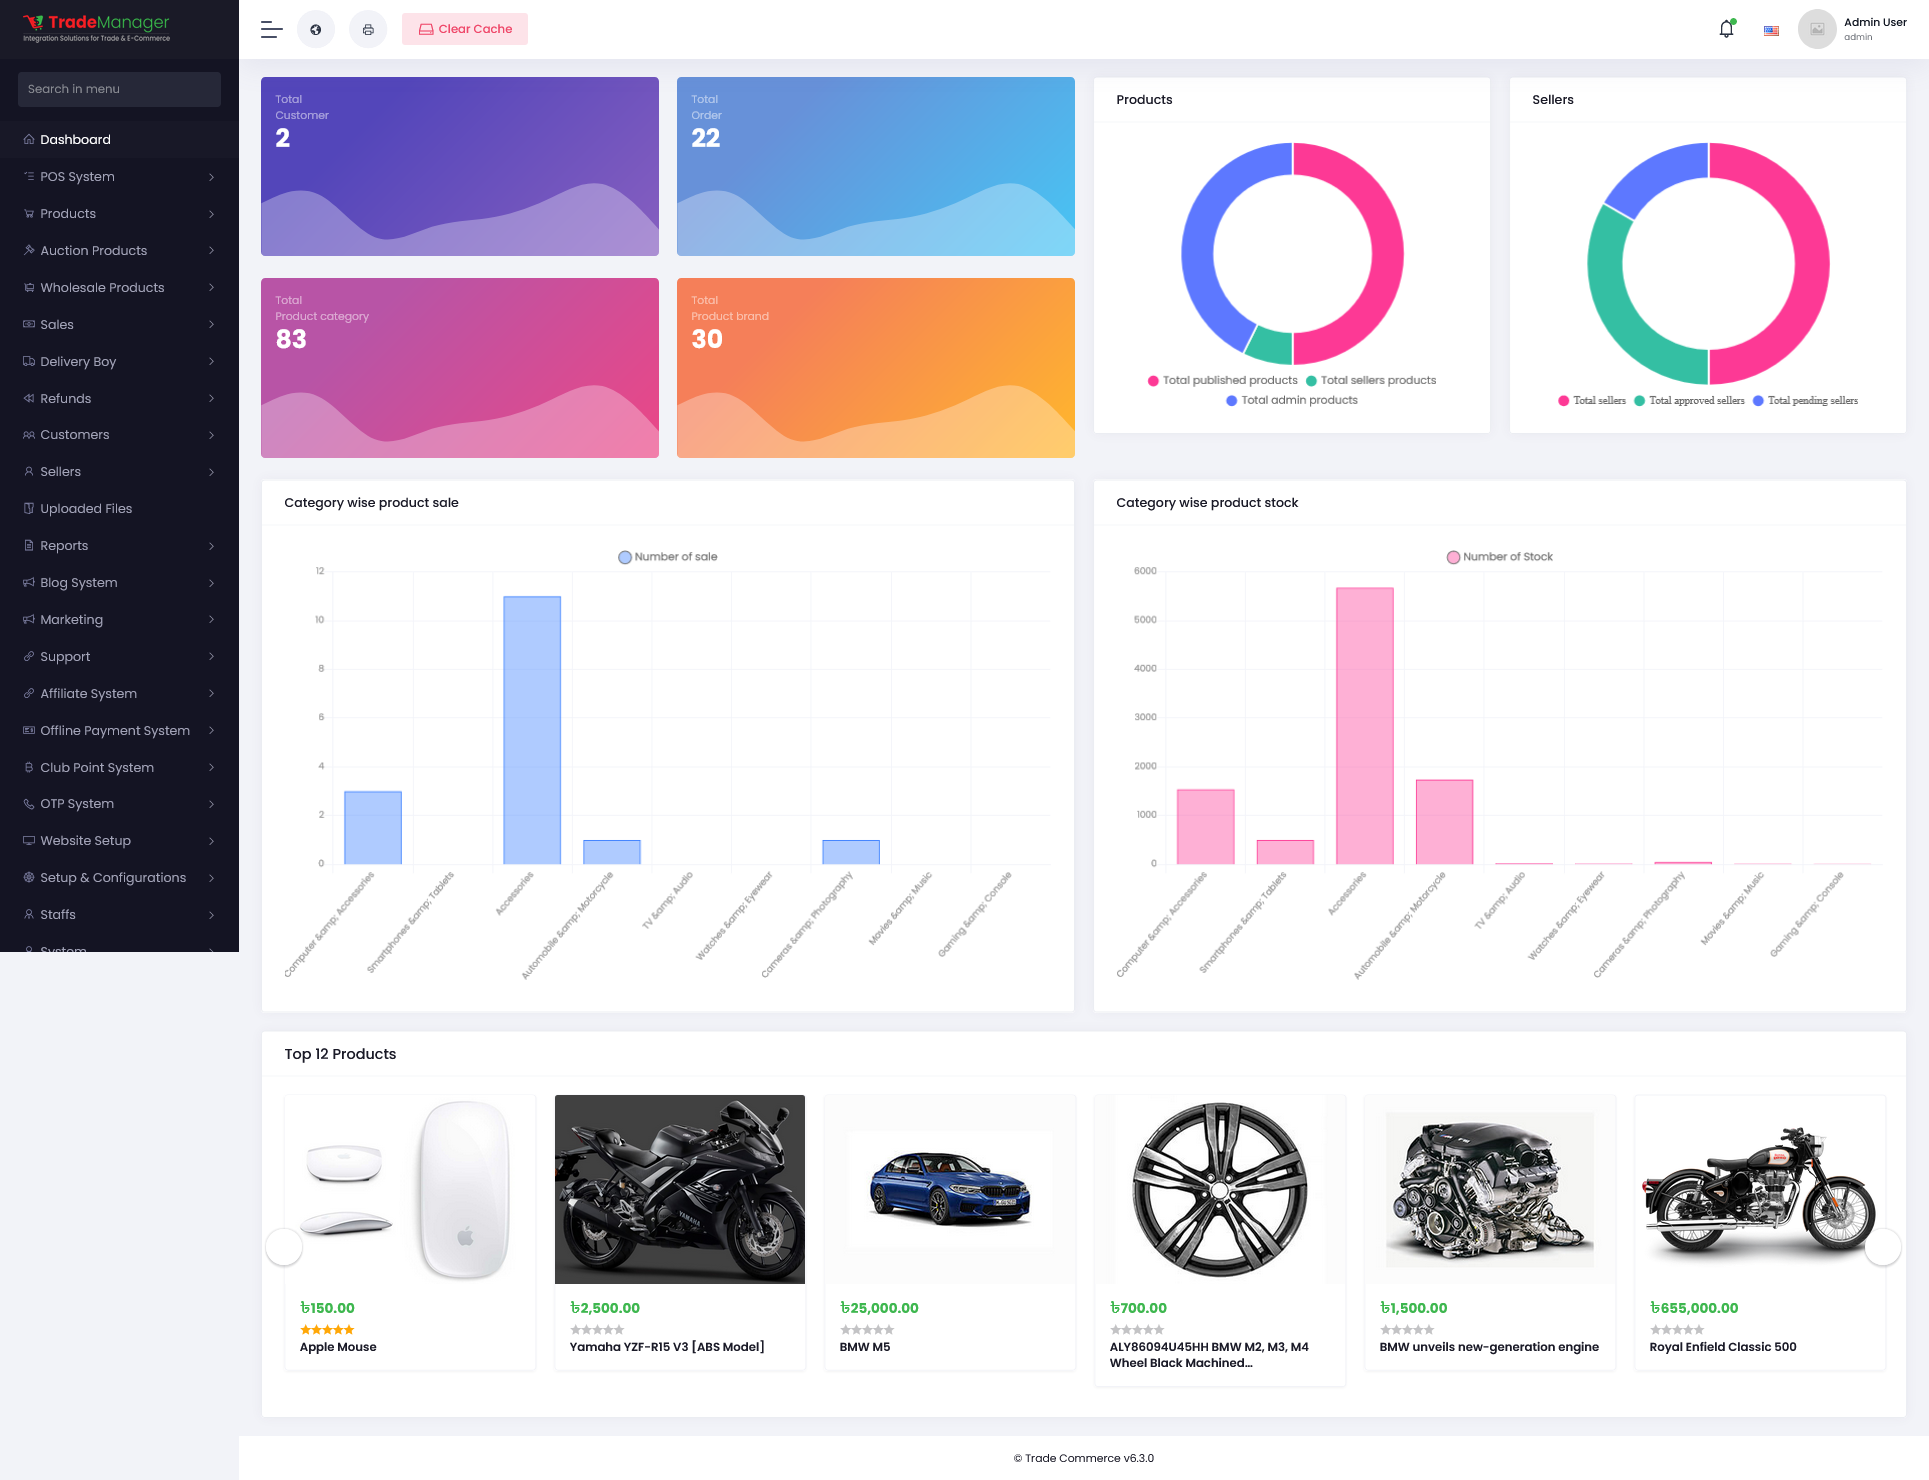Expand the Products menu chevron
This screenshot has width=1929, height=1480.
tap(211, 214)
